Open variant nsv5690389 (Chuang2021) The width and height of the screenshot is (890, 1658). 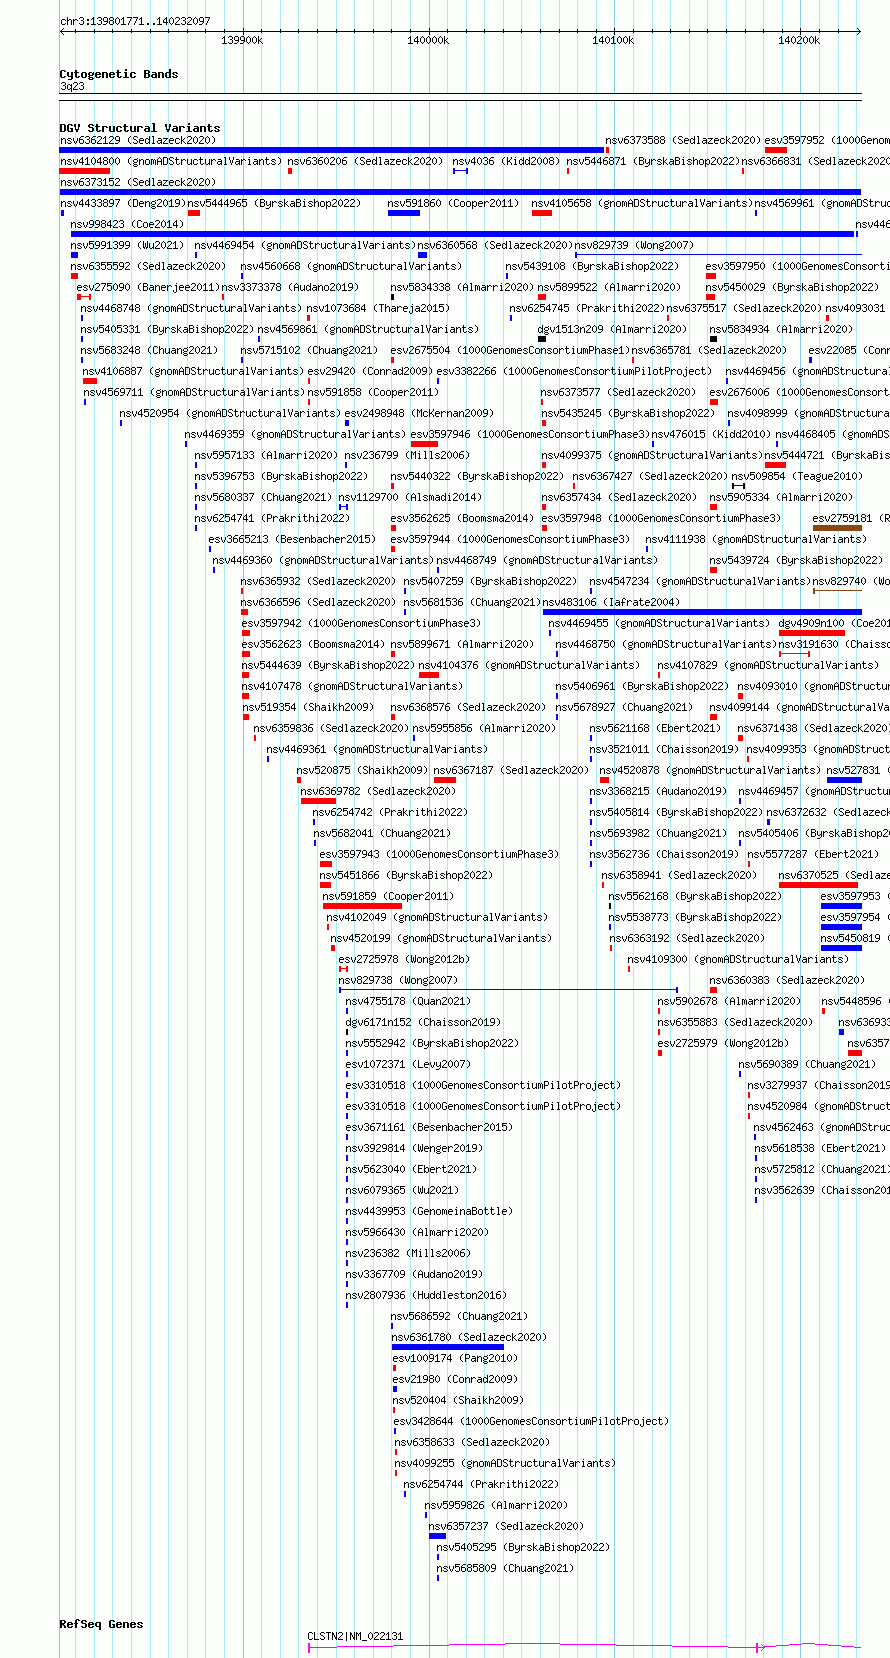[807, 1064]
